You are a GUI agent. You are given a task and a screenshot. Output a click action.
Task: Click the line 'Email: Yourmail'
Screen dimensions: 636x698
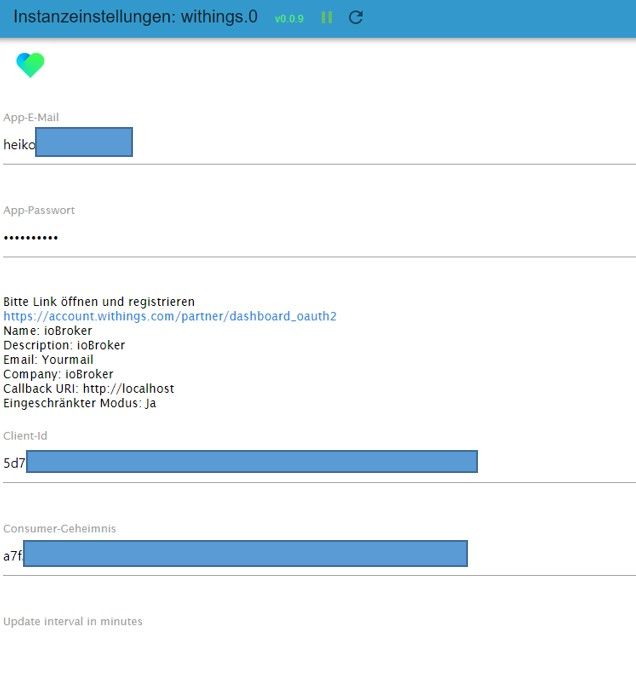point(48,360)
